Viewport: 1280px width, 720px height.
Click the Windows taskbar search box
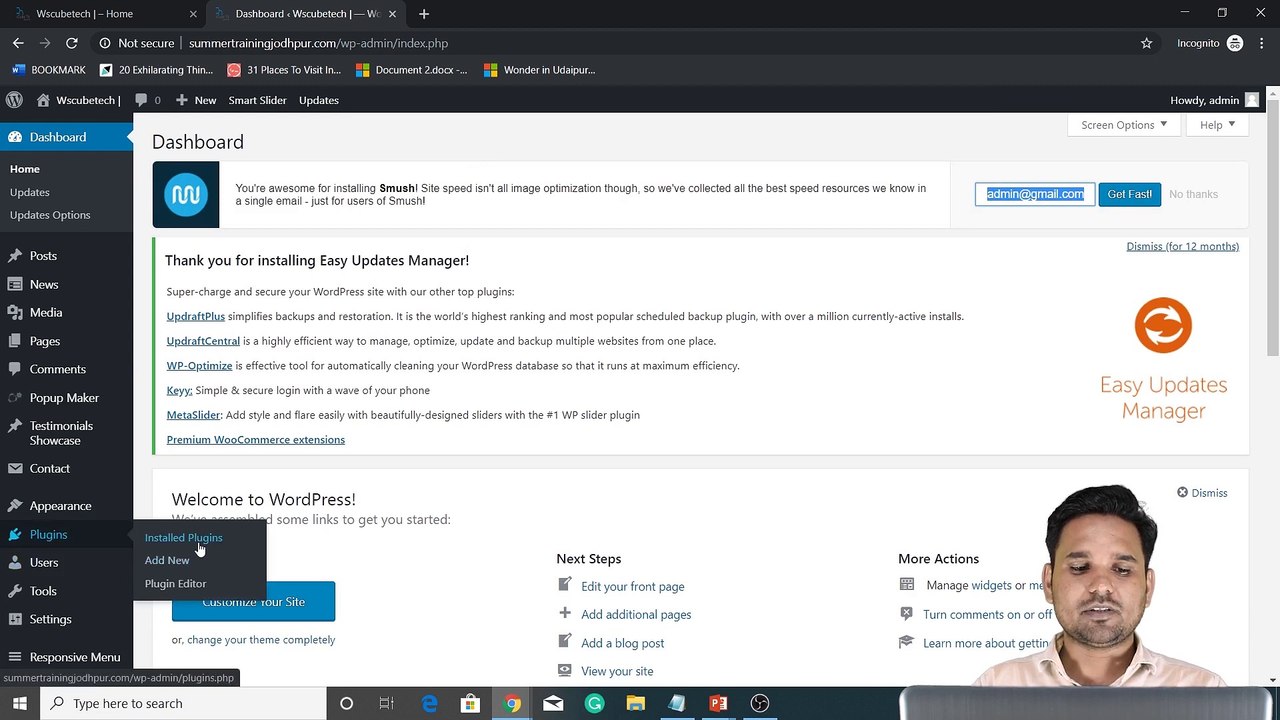183,704
